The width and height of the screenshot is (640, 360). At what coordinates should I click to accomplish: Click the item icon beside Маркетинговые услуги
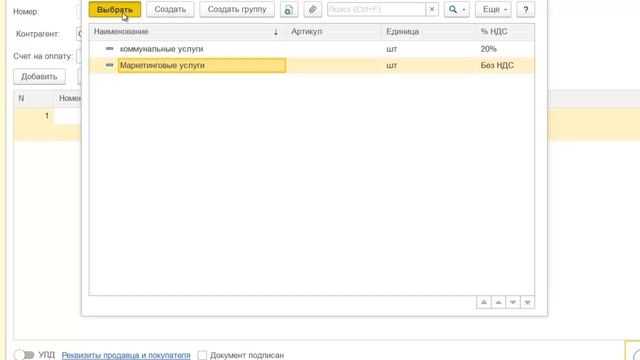point(109,65)
